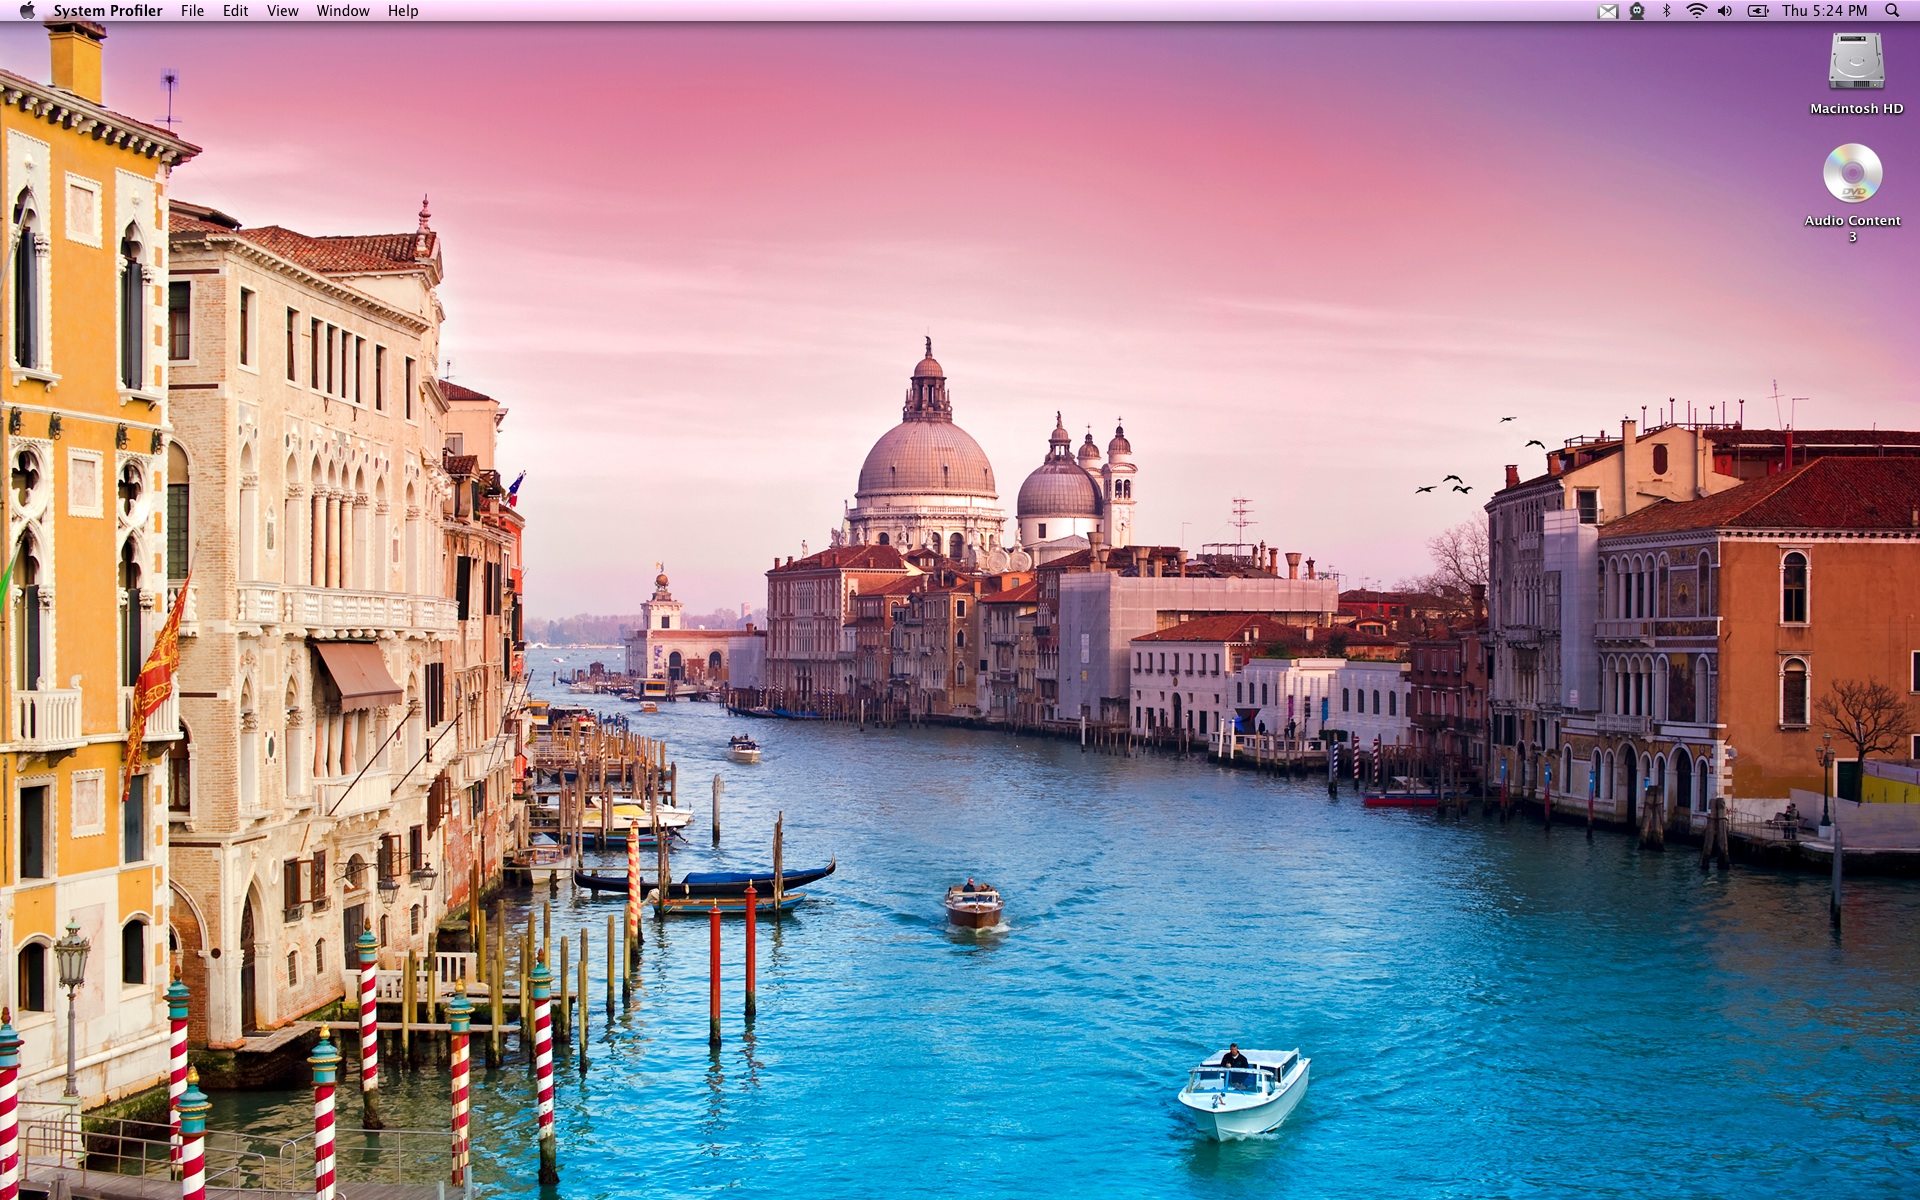This screenshot has width=1920, height=1200.
Task: Open Spotlight search magnifying glass
Action: [1892, 11]
